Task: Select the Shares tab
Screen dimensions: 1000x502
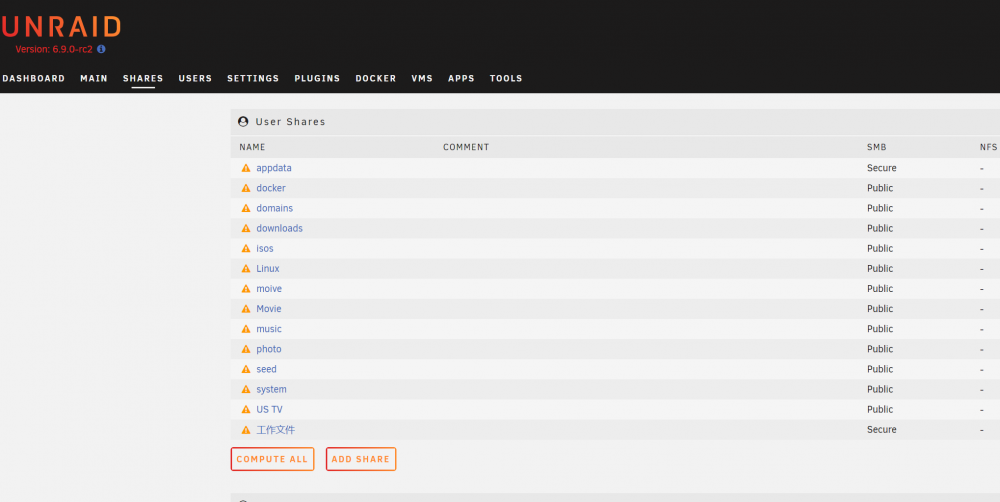Action: [x=143, y=78]
